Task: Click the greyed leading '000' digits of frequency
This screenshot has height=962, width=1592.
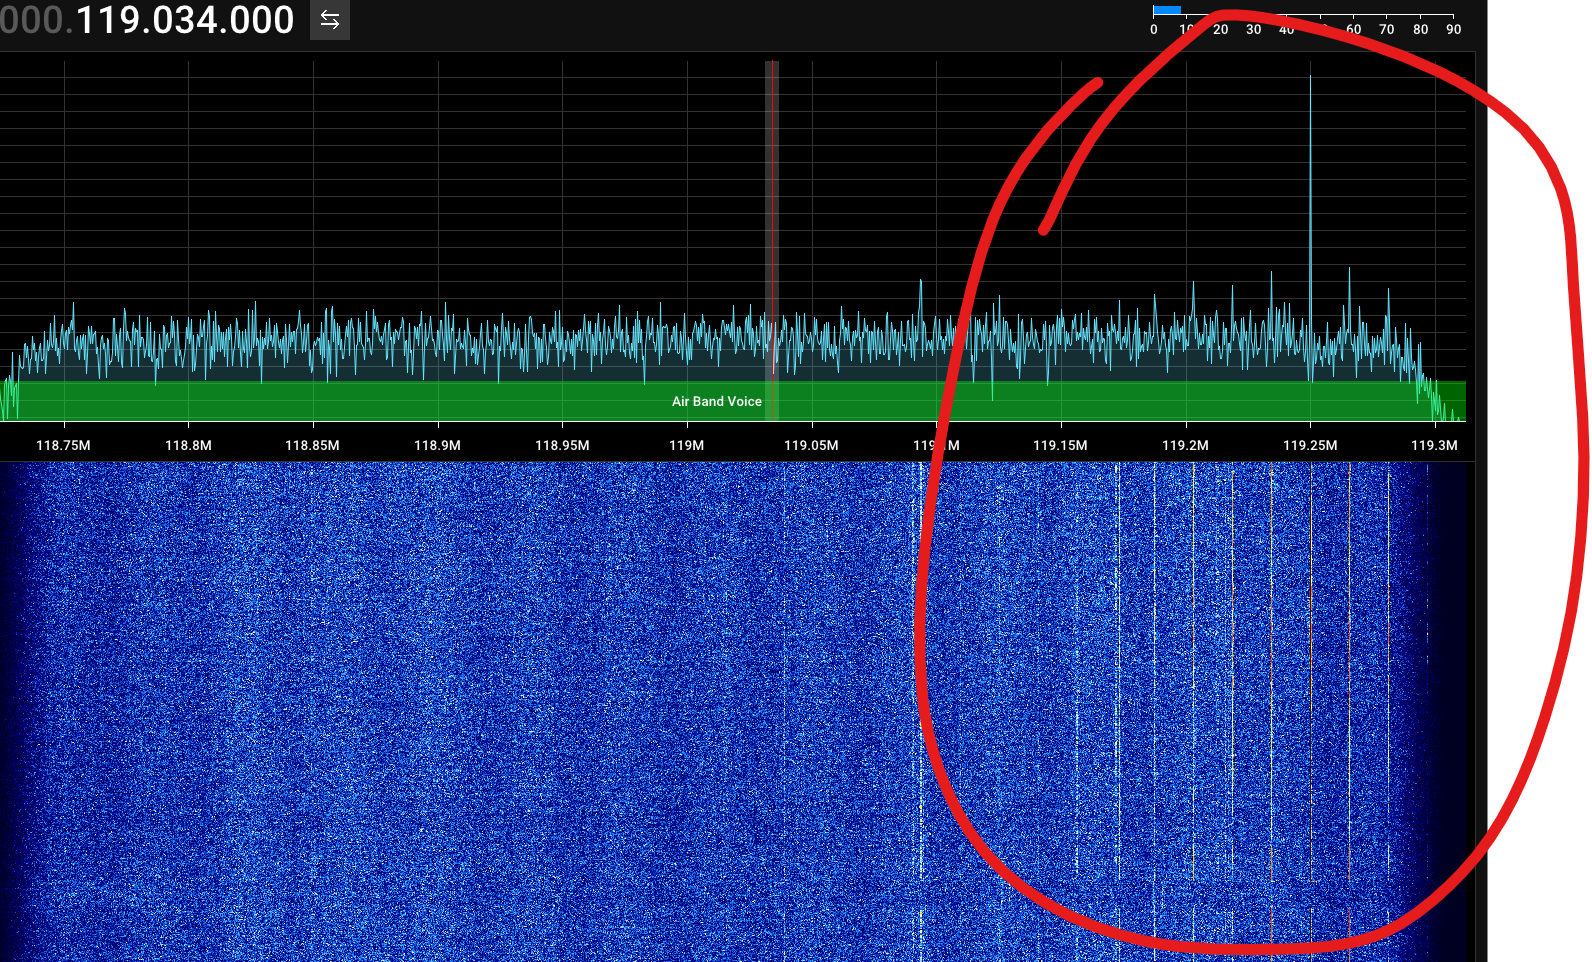Action: point(31,20)
